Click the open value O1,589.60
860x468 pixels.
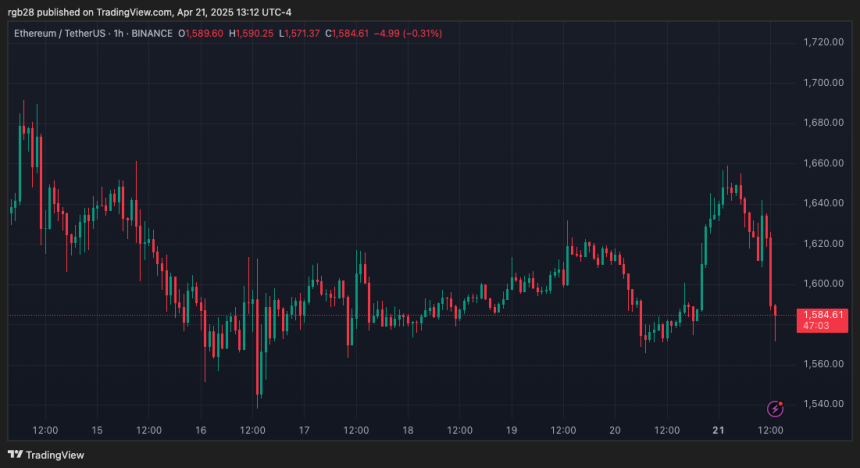click(x=201, y=33)
